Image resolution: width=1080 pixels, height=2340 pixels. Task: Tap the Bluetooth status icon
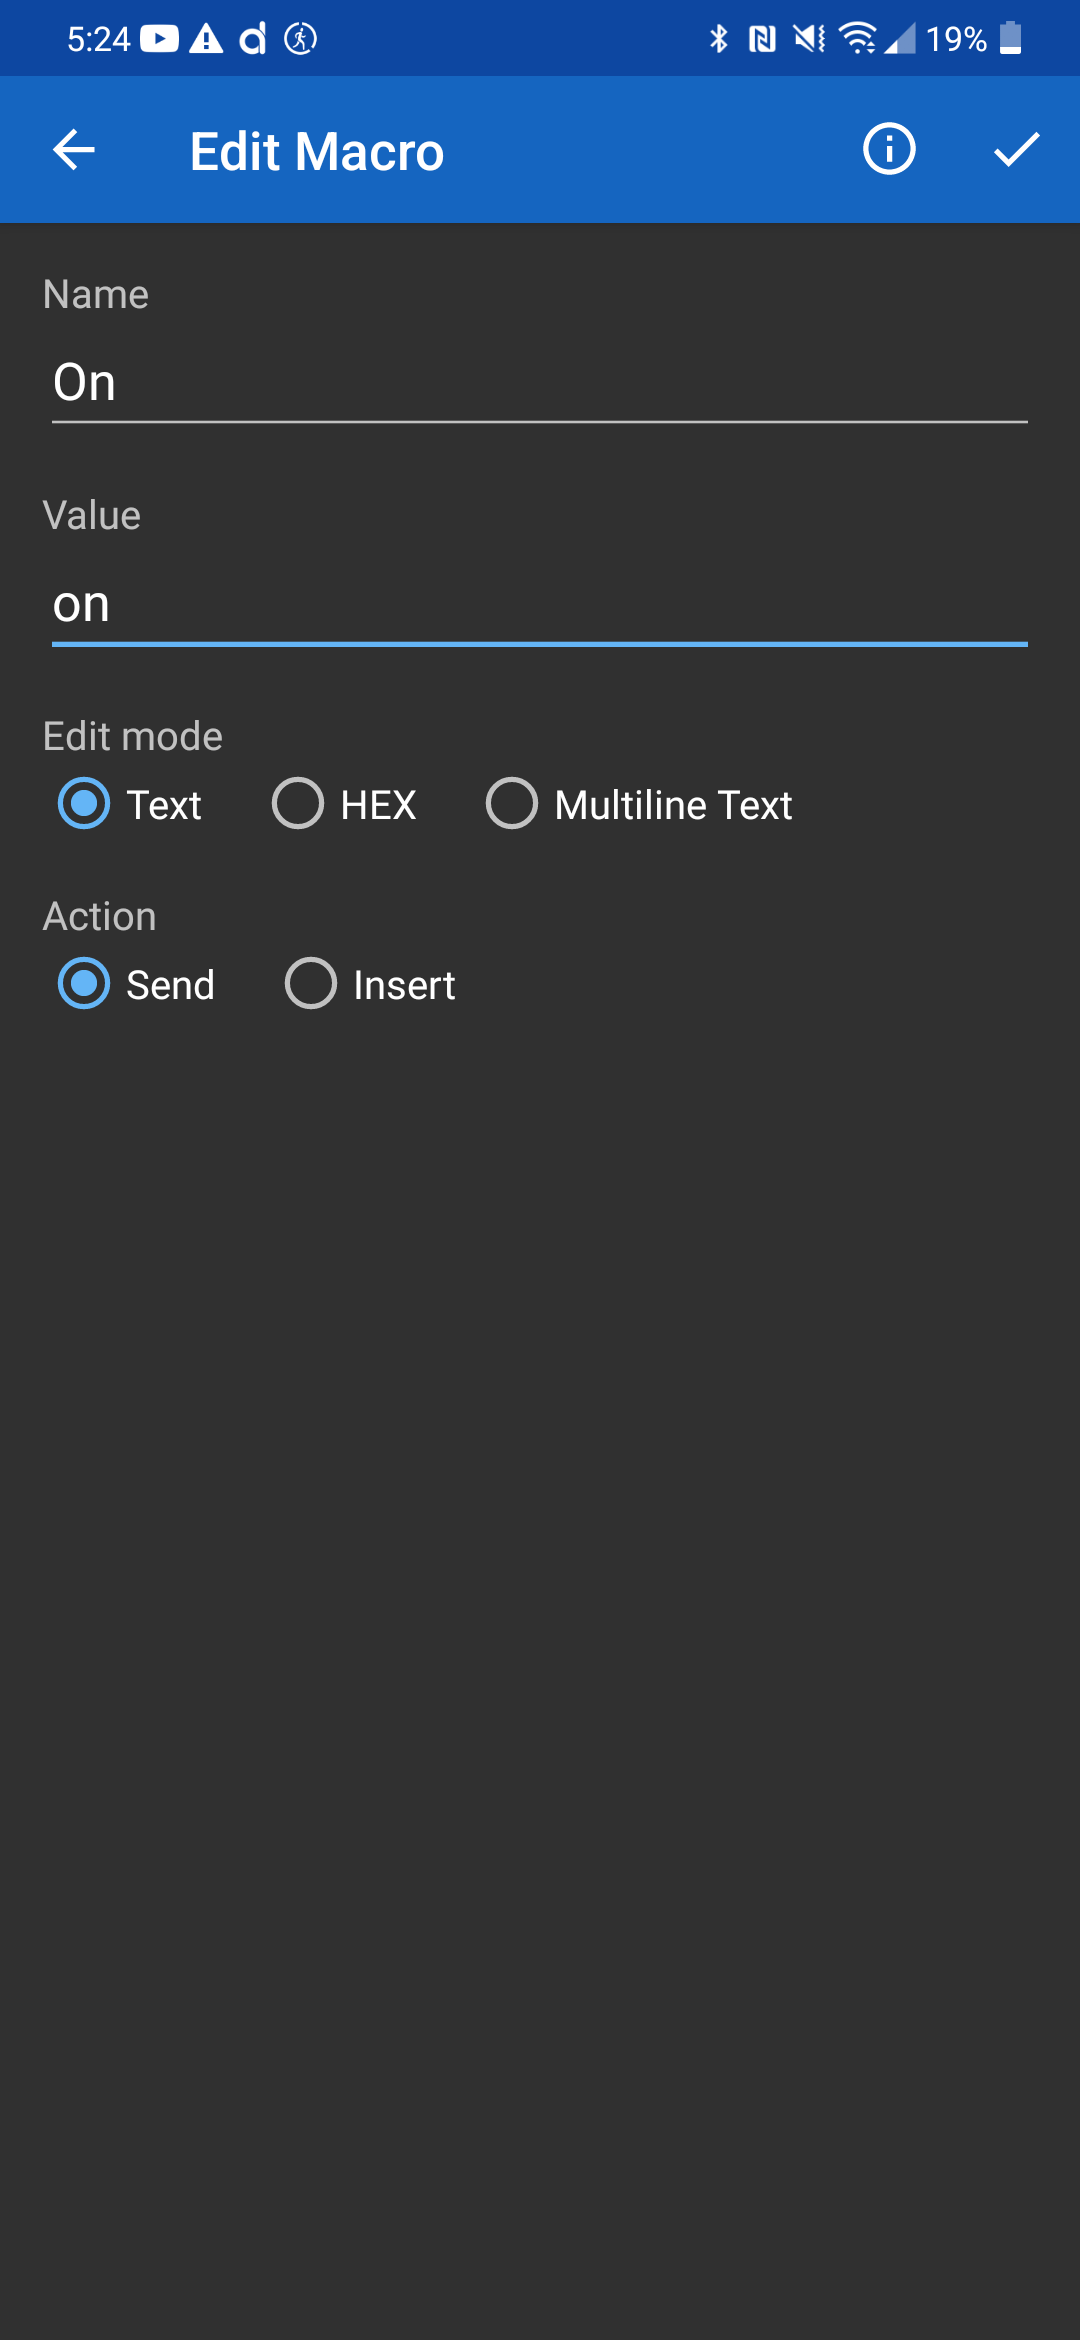tap(718, 39)
